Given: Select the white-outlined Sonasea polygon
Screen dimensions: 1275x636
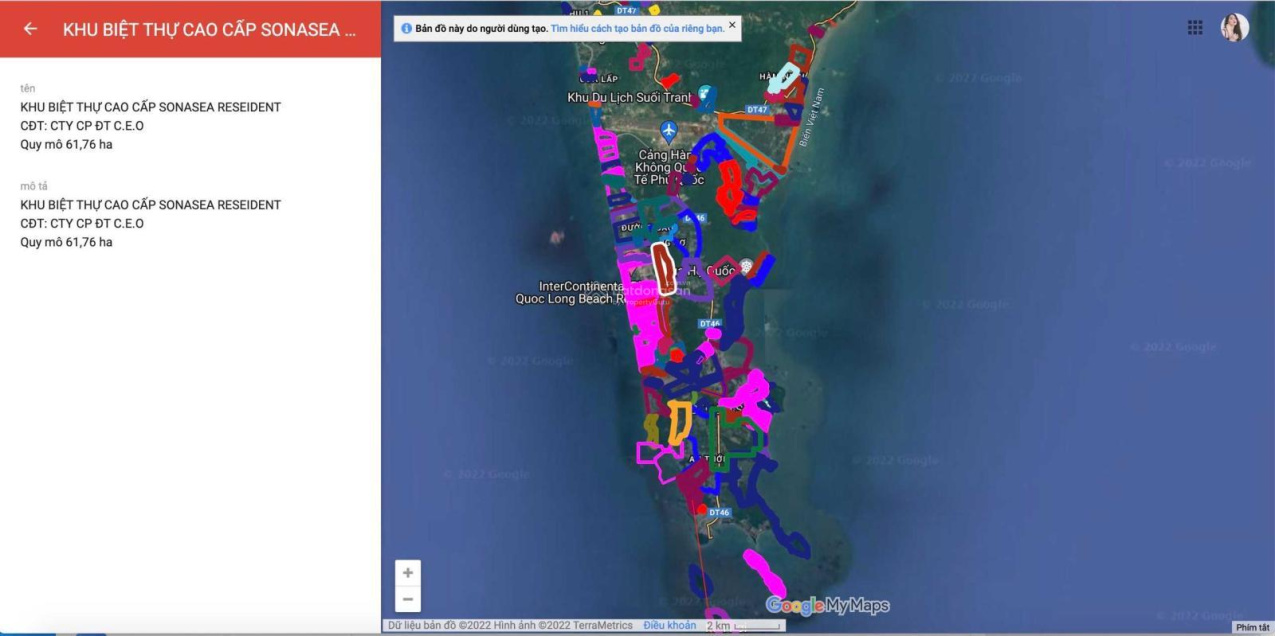Looking at the screenshot, I should (663, 267).
